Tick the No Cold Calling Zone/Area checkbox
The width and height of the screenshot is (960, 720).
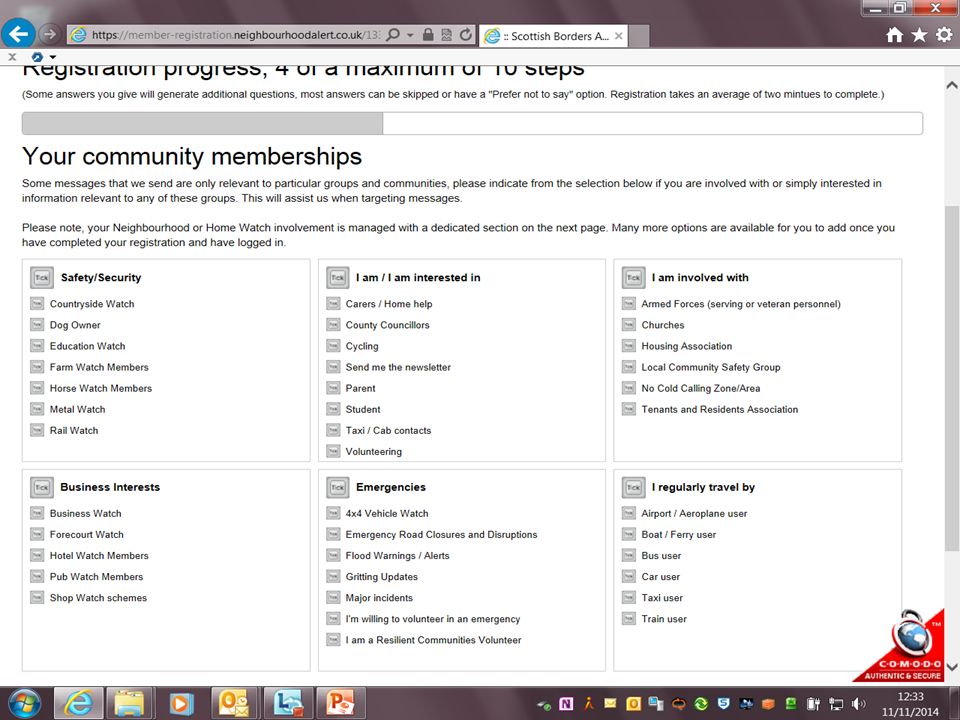pos(629,388)
